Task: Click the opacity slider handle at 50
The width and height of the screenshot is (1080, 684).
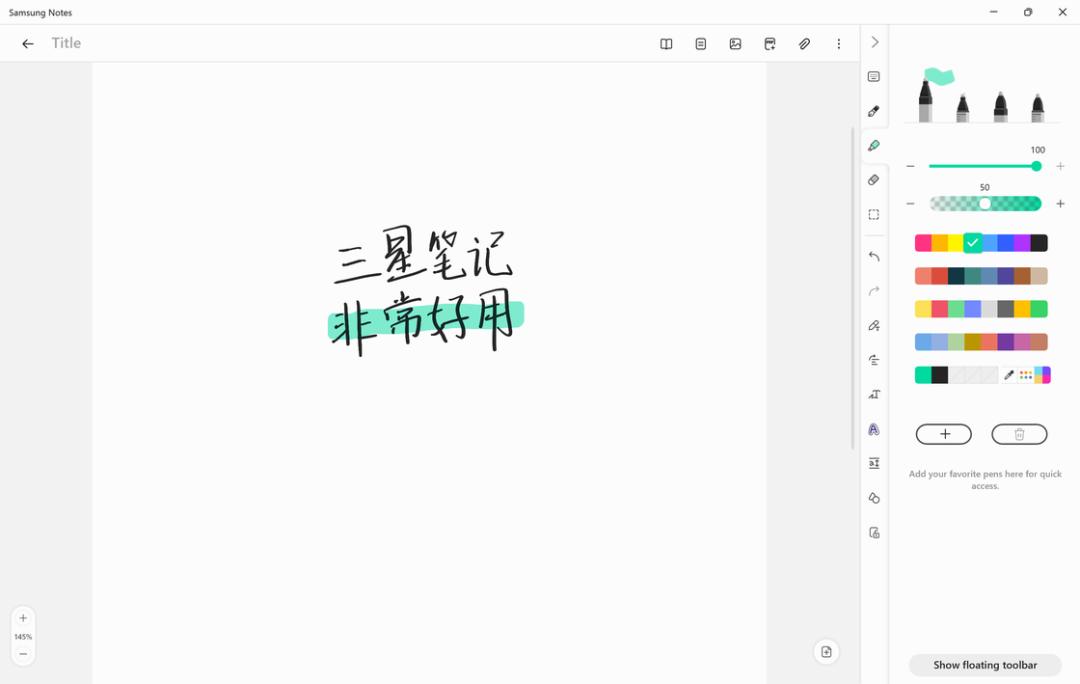Action: (x=985, y=204)
